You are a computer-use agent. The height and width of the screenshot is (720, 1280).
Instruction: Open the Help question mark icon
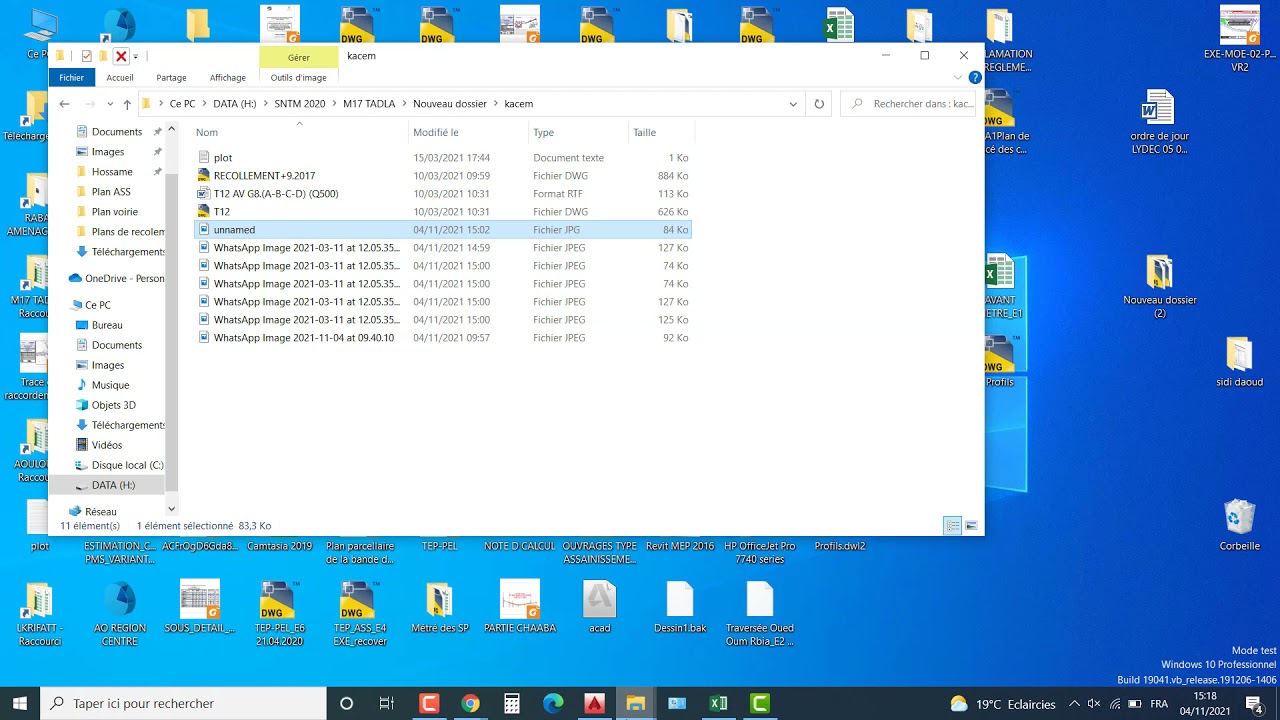pos(975,77)
